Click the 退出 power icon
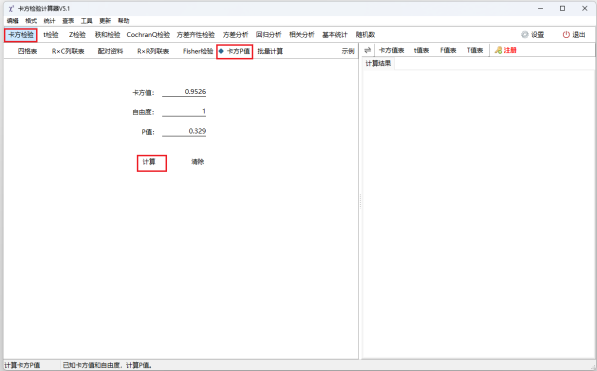This screenshot has height=371, width=597. [x=566, y=35]
